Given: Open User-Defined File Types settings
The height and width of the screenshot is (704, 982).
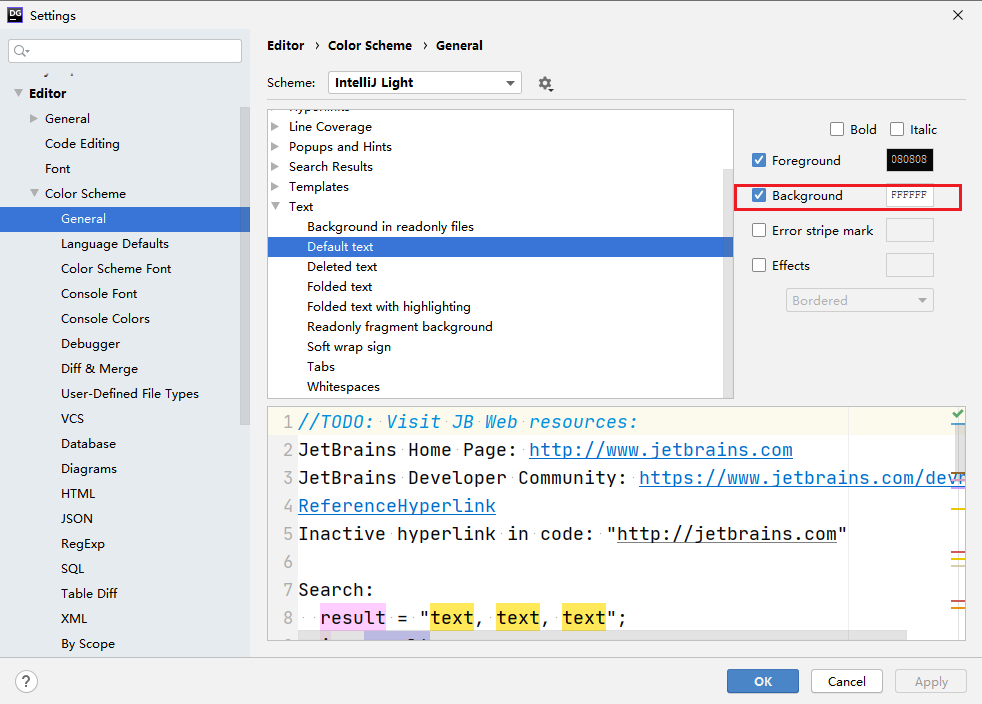Looking at the screenshot, I should click(x=130, y=394).
